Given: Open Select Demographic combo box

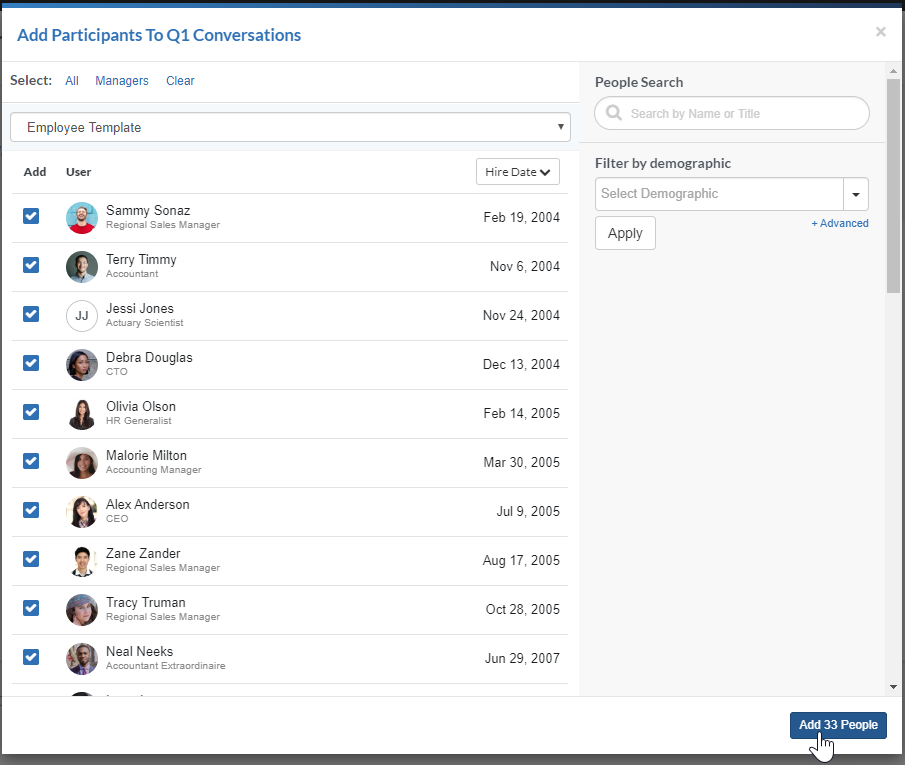Looking at the screenshot, I should [x=719, y=194].
